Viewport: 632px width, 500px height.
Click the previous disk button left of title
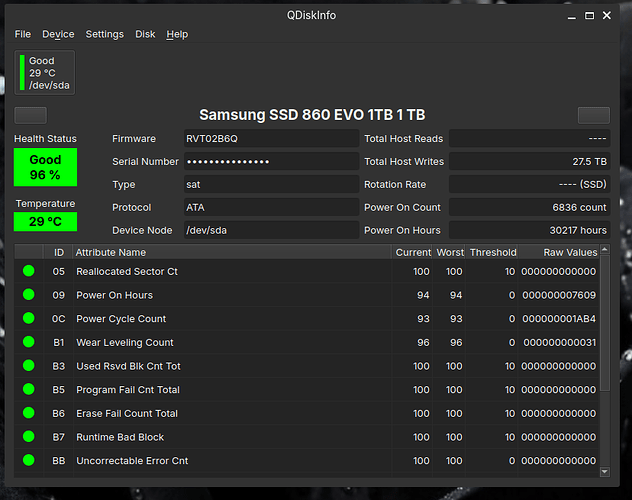(31, 115)
